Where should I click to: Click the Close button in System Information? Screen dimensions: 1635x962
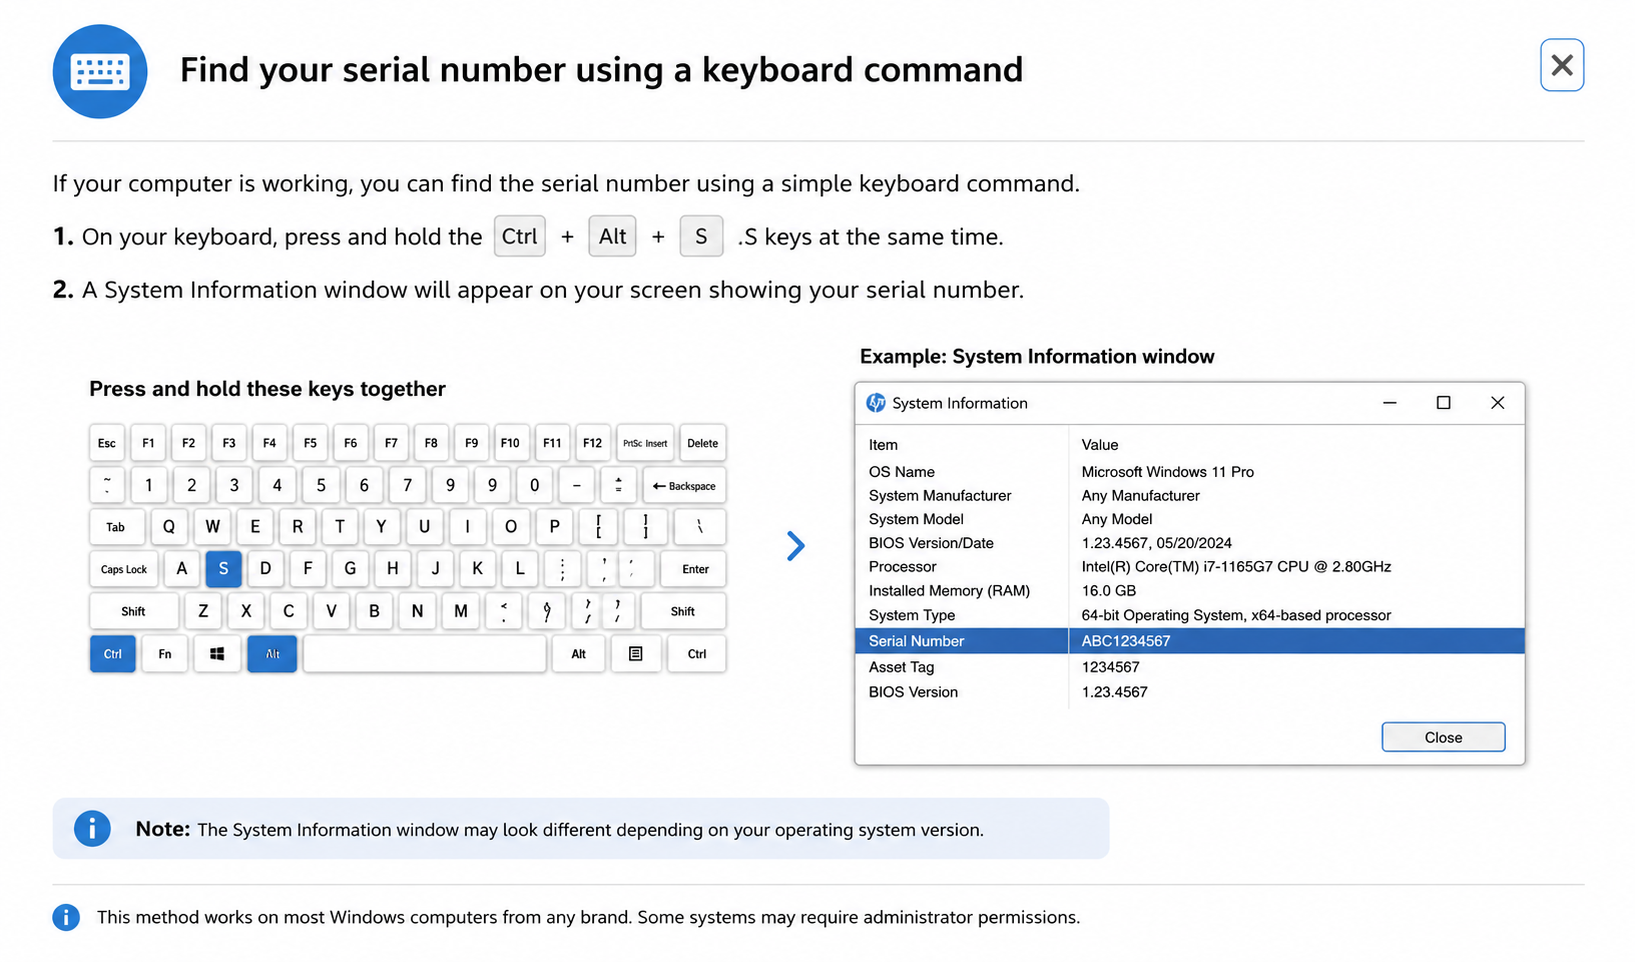(1443, 737)
